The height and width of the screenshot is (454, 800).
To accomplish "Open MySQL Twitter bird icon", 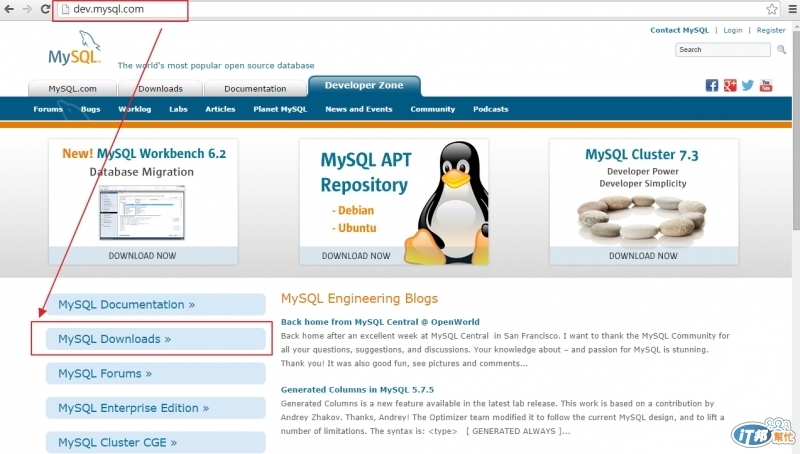I will [x=748, y=85].
